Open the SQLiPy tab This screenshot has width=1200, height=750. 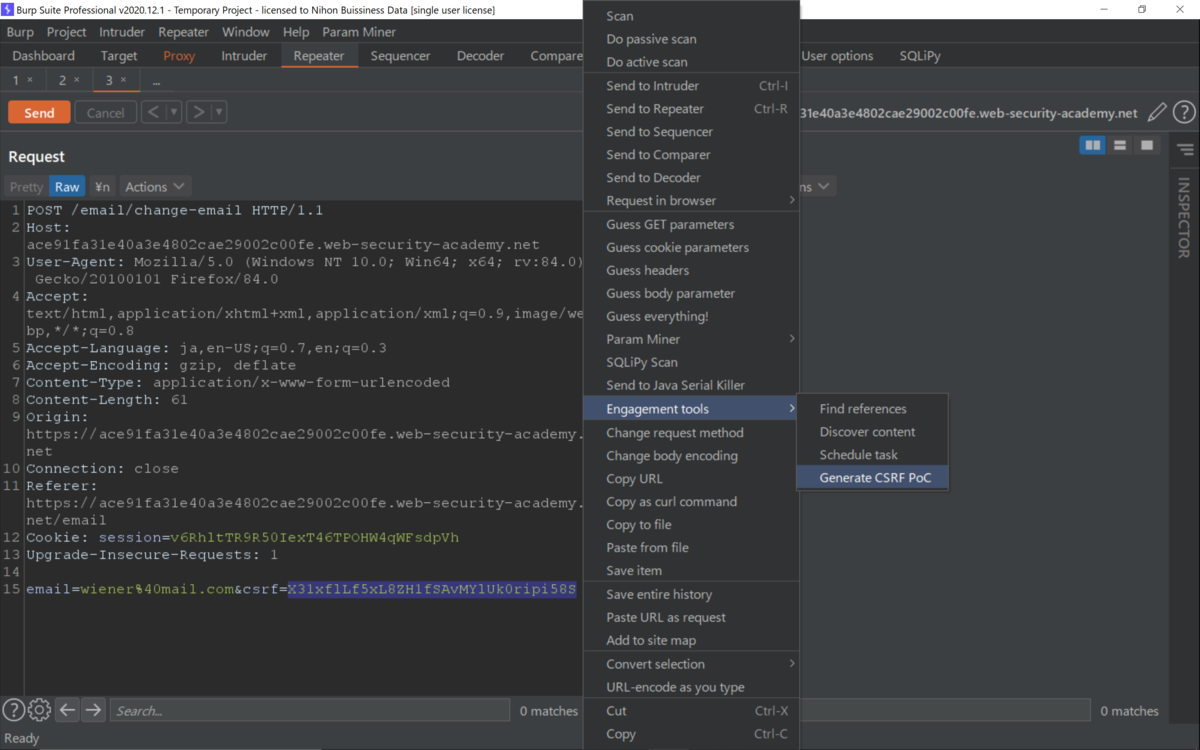coord(920,56)
